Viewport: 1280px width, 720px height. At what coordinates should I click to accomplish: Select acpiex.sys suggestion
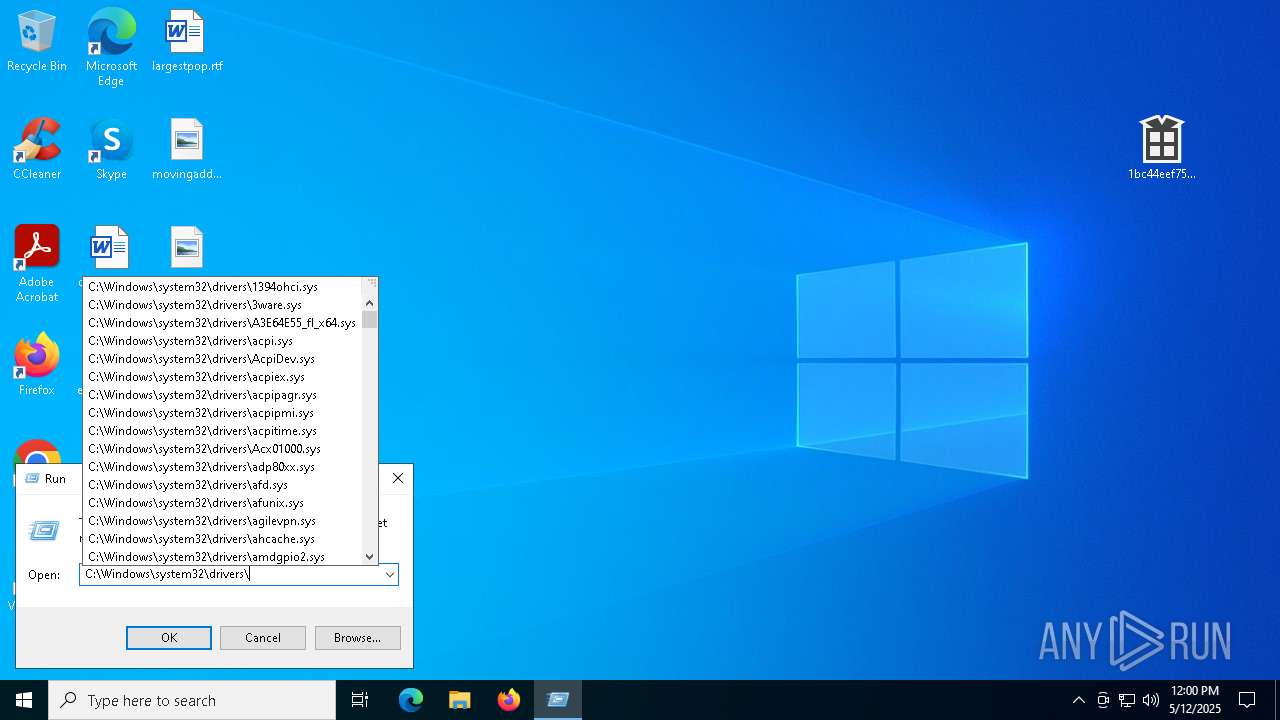[x=222, y=377]
